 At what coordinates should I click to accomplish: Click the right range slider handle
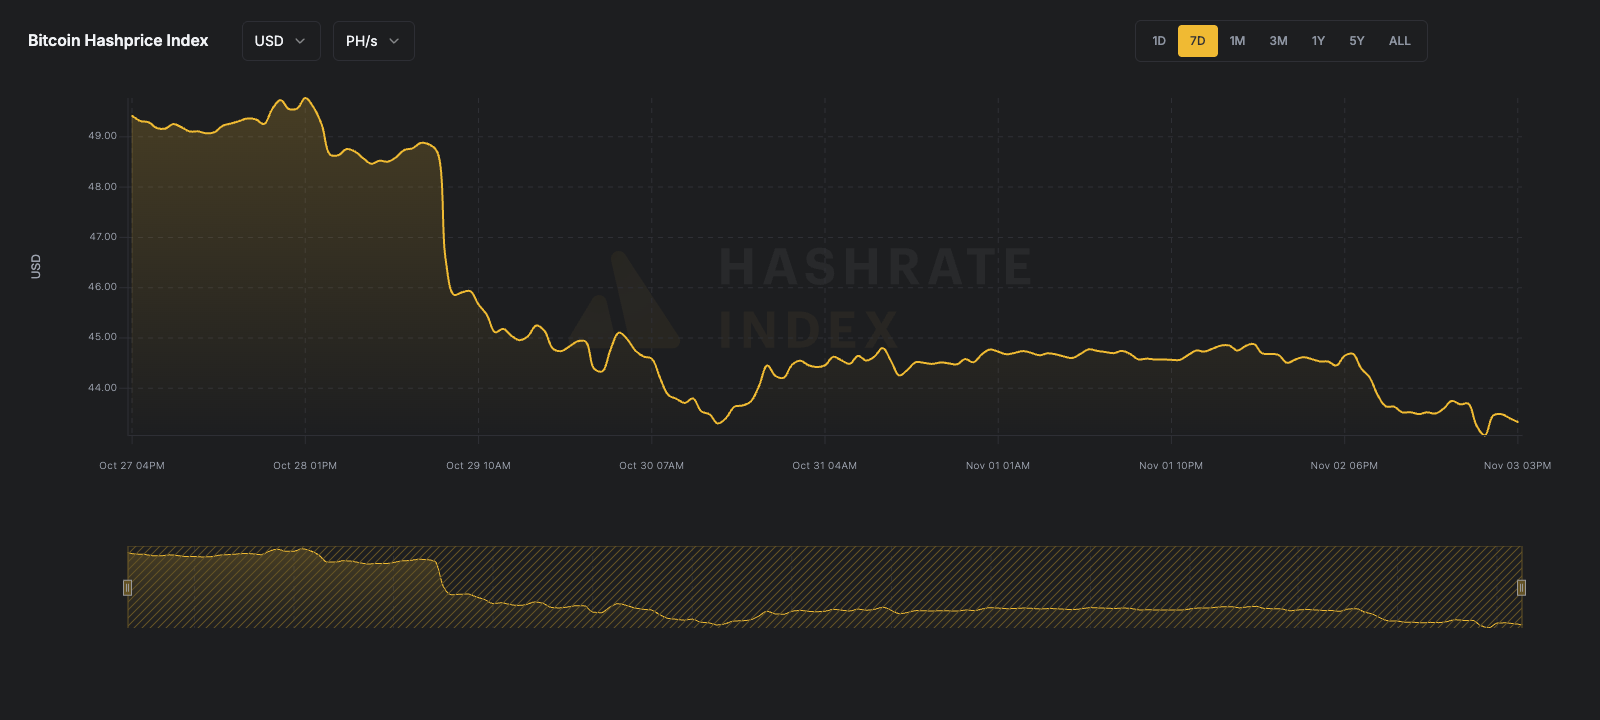[1521, 587]
